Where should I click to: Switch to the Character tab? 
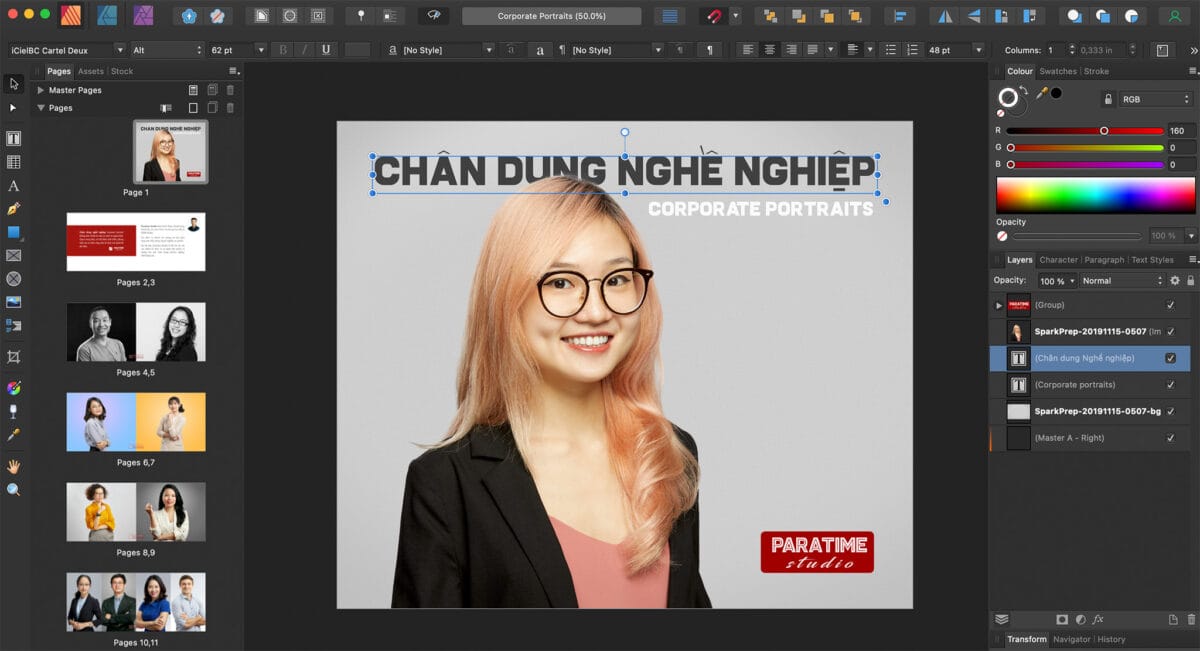click(x=1058, y=260)
